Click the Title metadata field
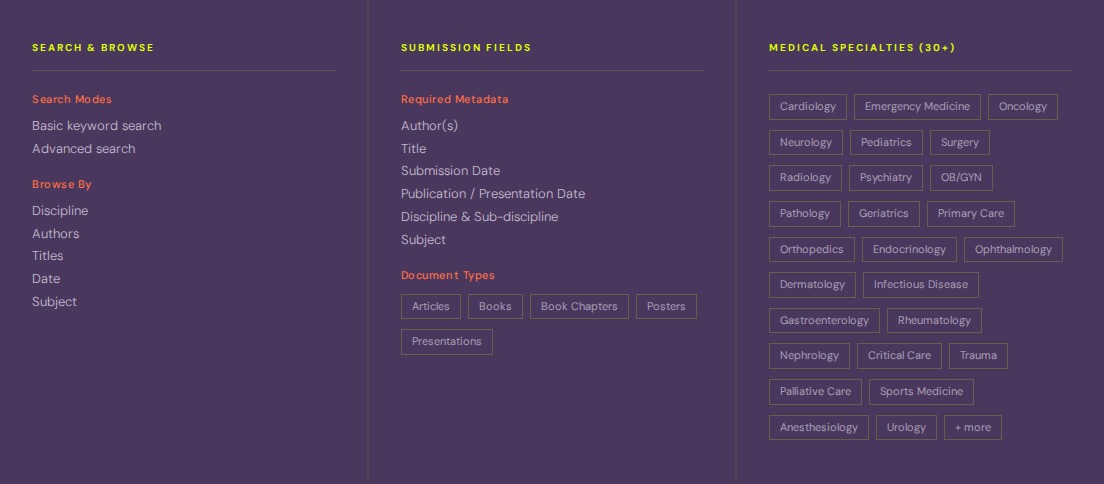 tap(413, 149)
